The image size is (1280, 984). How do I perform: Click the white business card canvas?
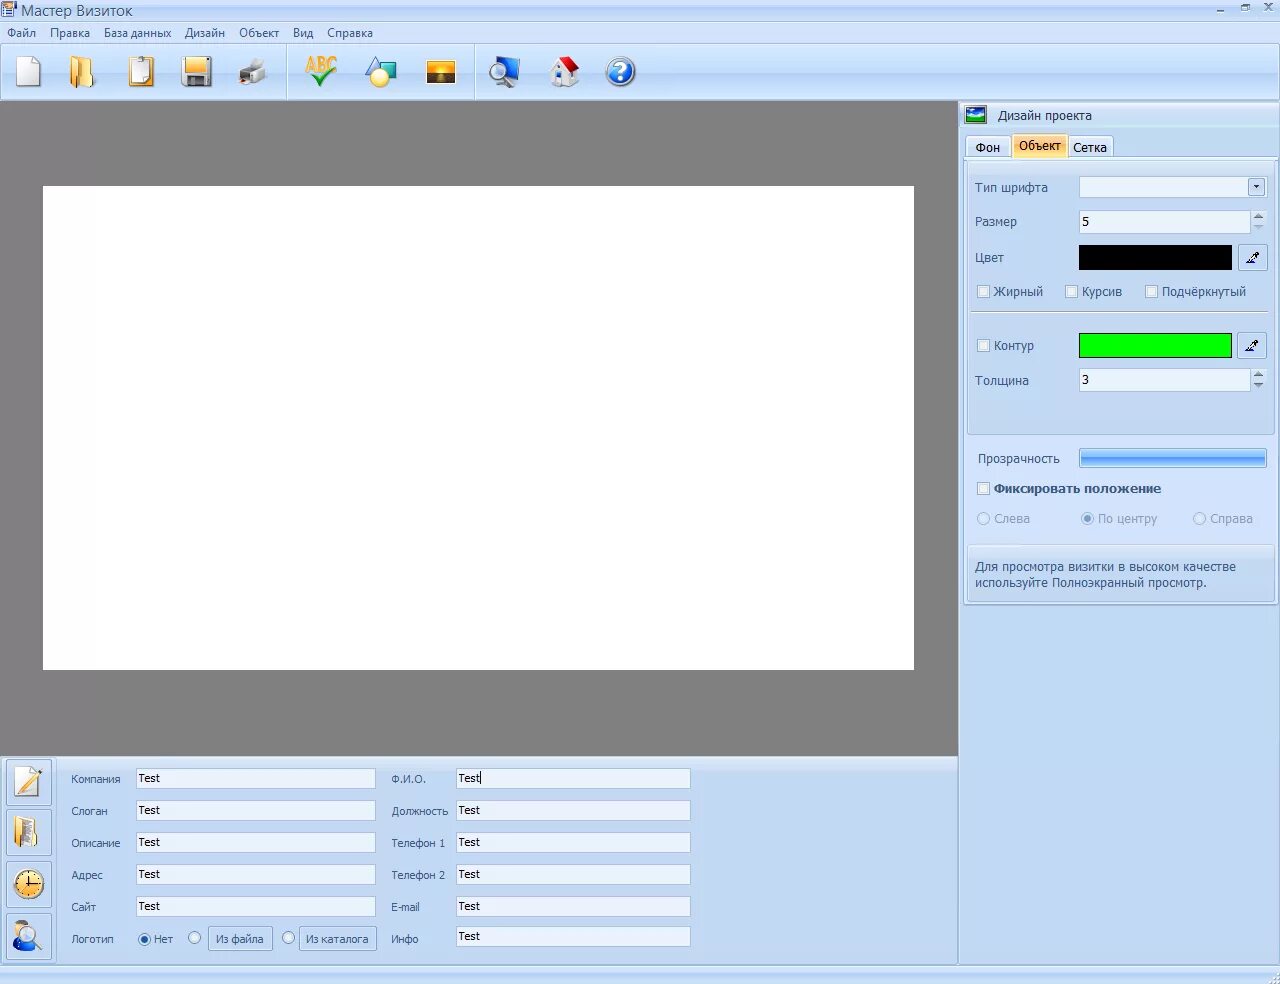click(478, 428)
